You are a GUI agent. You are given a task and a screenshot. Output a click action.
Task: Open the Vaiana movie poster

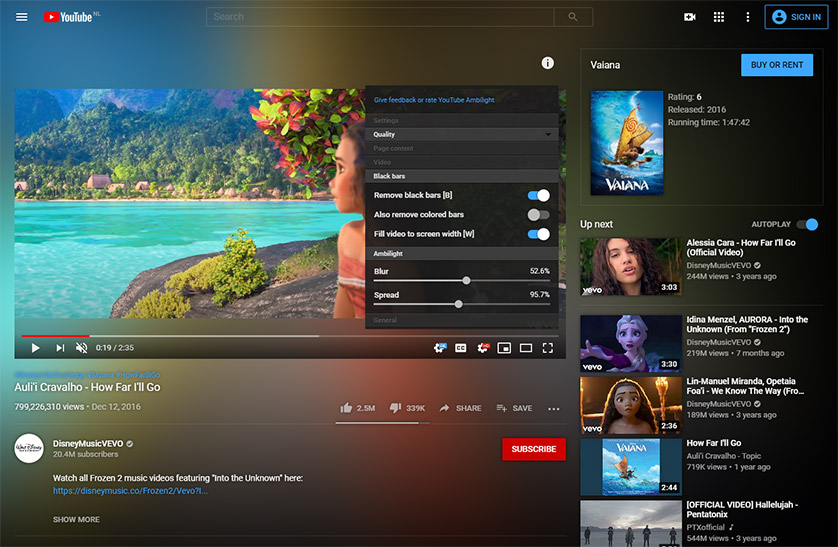coord(627,143)
